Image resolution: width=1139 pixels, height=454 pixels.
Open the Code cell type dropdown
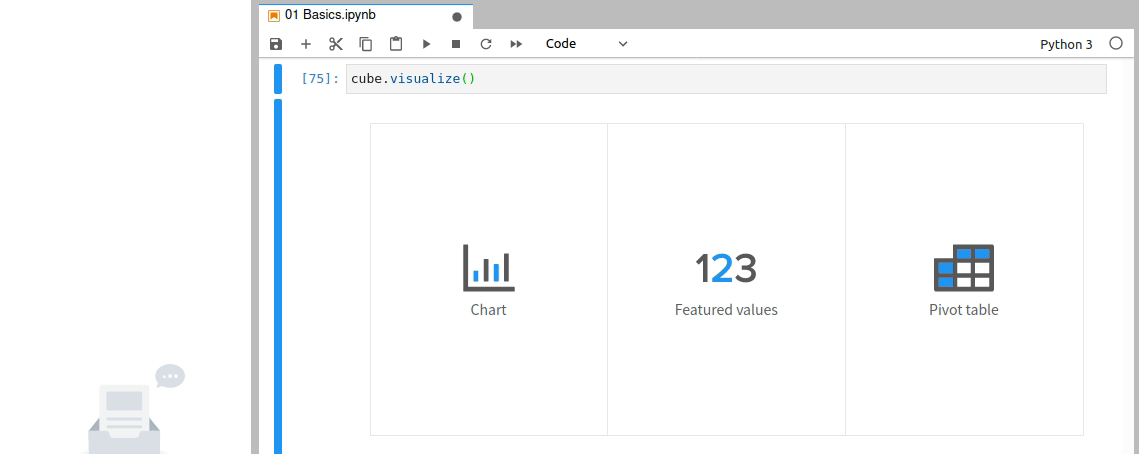[586, 44]
